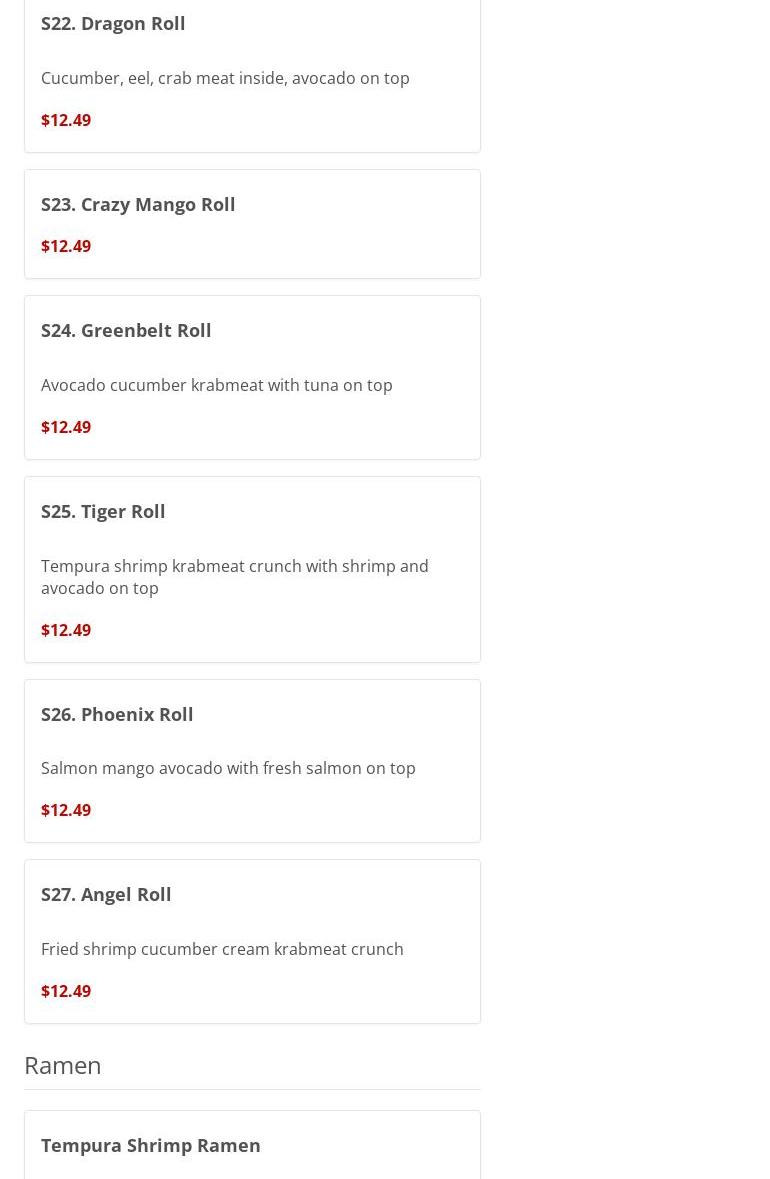
Task: Select the S23. Crazy Mango Roll title
Action: pyautogui.click(x=138, y=204)
